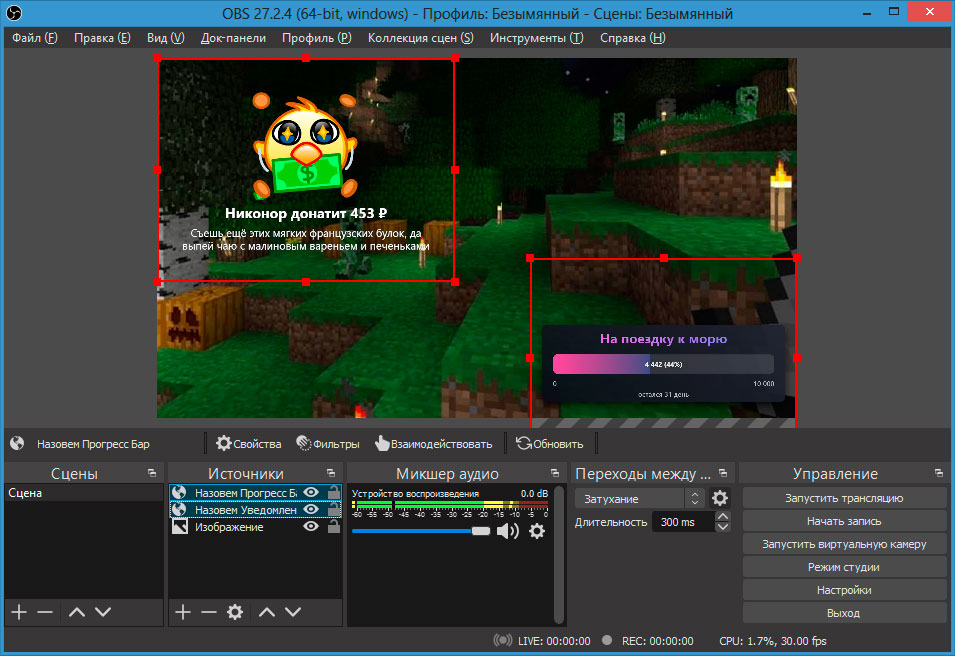
Task: Open audio mixer settings gear for Устройство воспроизведения
Action: 537,531
